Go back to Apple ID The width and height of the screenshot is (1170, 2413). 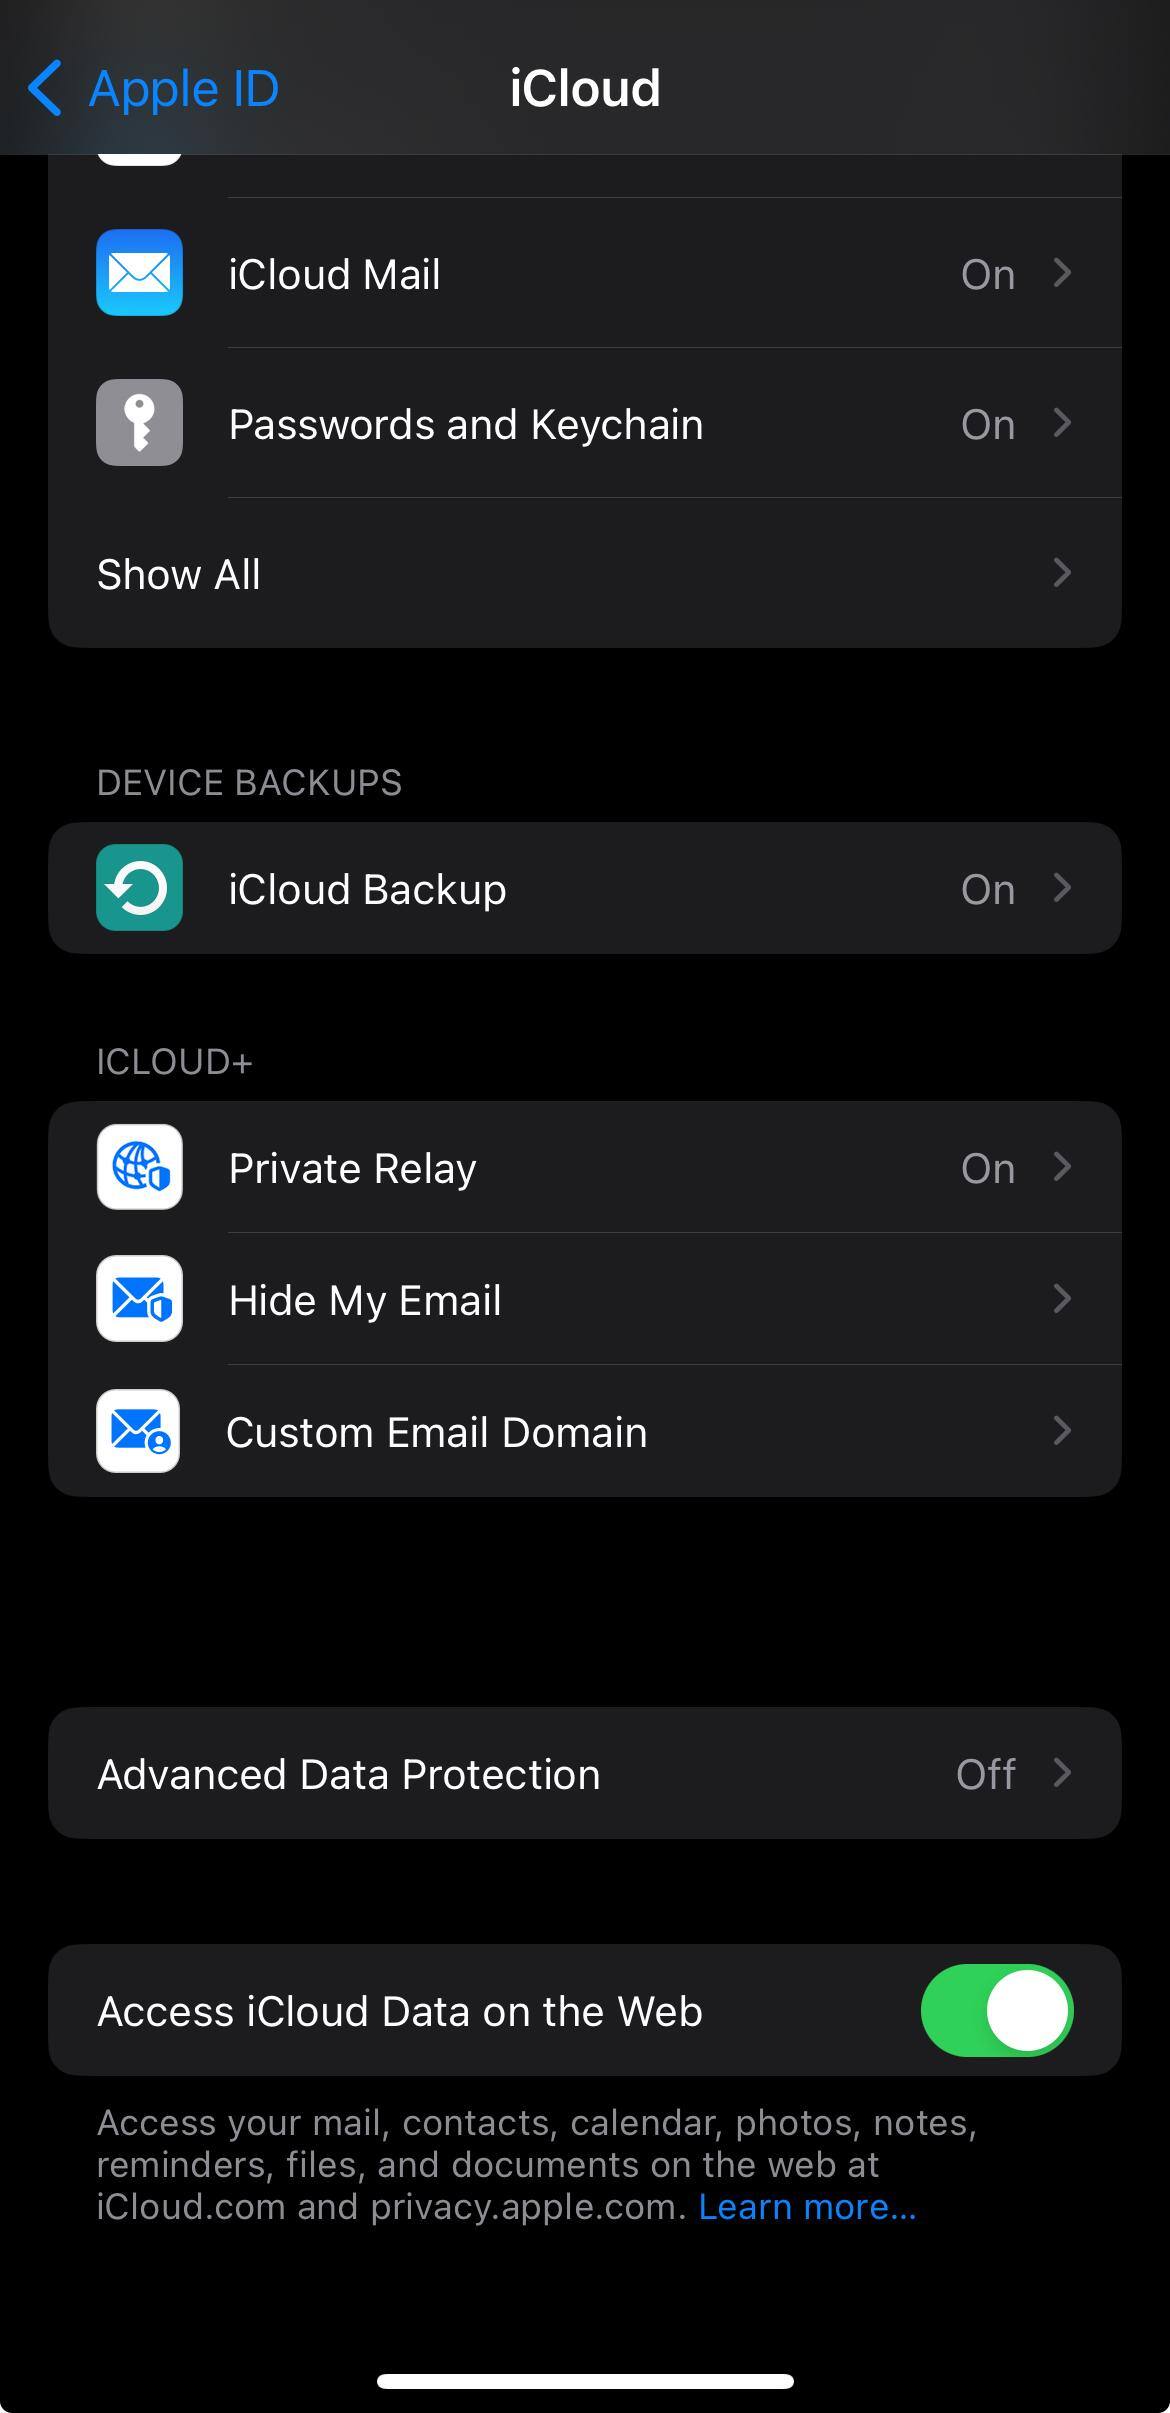click(184, 88)
